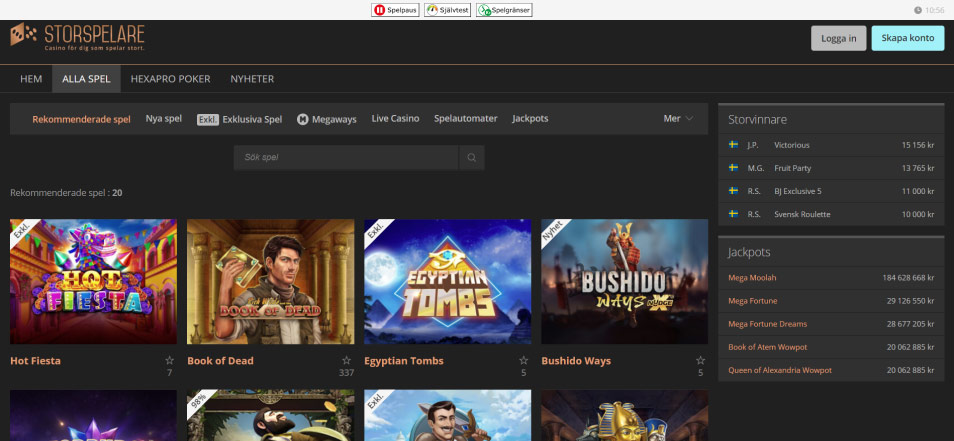954x441 pixels.
Task: Open the second-row thumbnail with 98% badge
Action: pyautogui.click(x=271, y=415)
